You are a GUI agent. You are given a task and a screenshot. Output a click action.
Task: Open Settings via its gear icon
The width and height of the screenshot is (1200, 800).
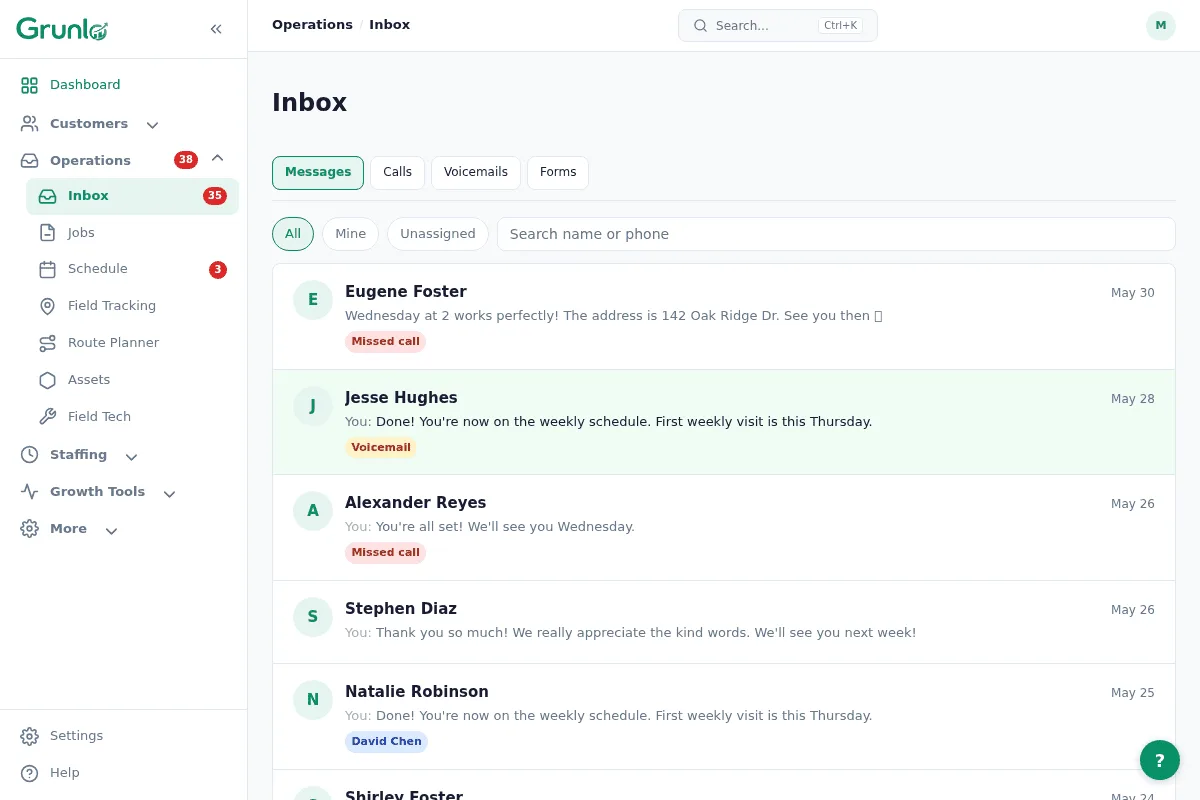pyautogui.click(x=30, y=736)
